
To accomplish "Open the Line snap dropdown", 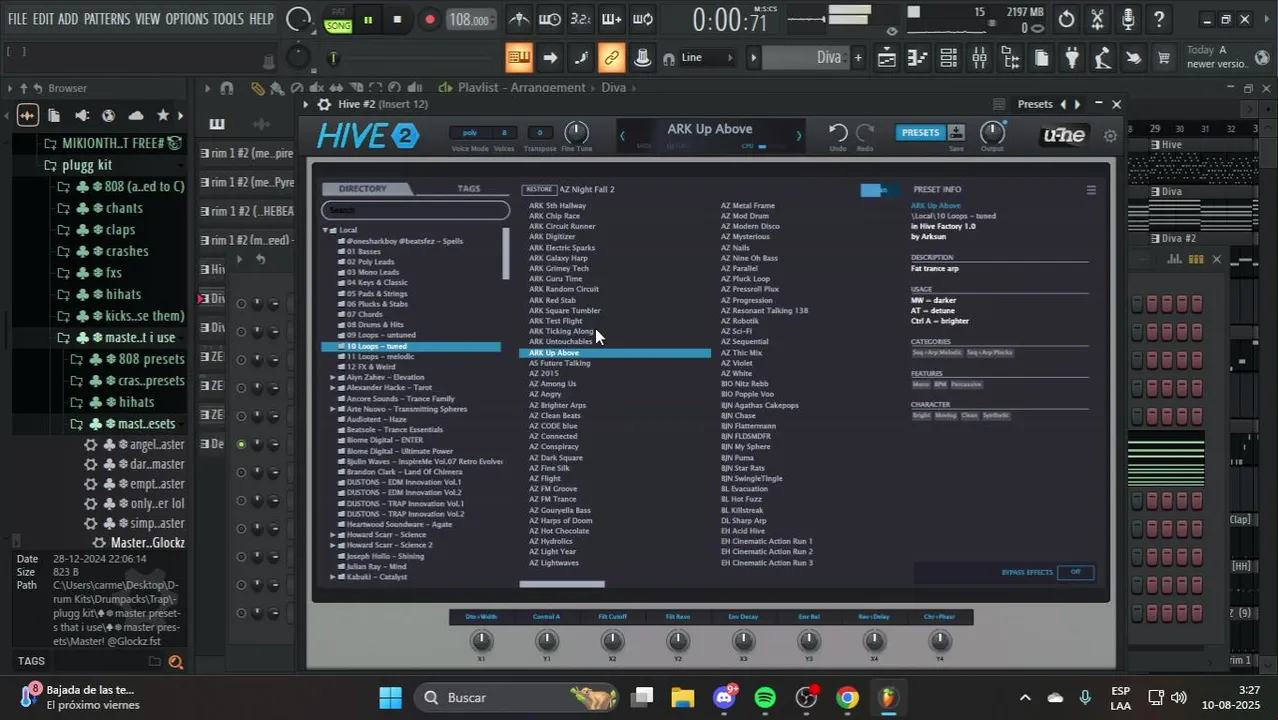I will [x=707, y=58].
